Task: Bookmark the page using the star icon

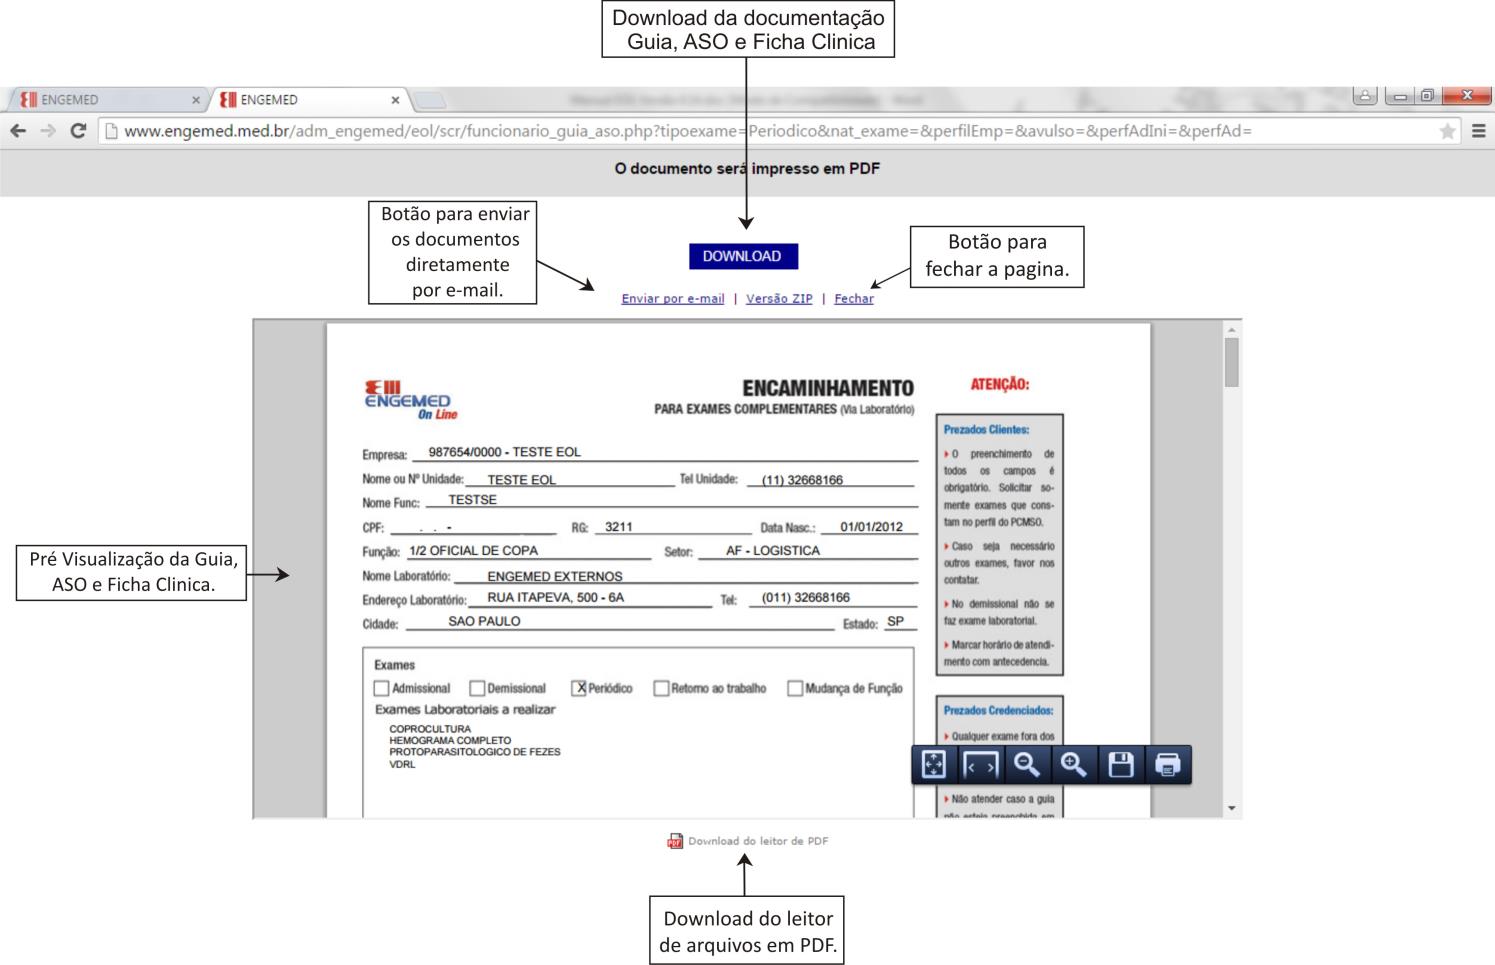Action: [1447, 131]
